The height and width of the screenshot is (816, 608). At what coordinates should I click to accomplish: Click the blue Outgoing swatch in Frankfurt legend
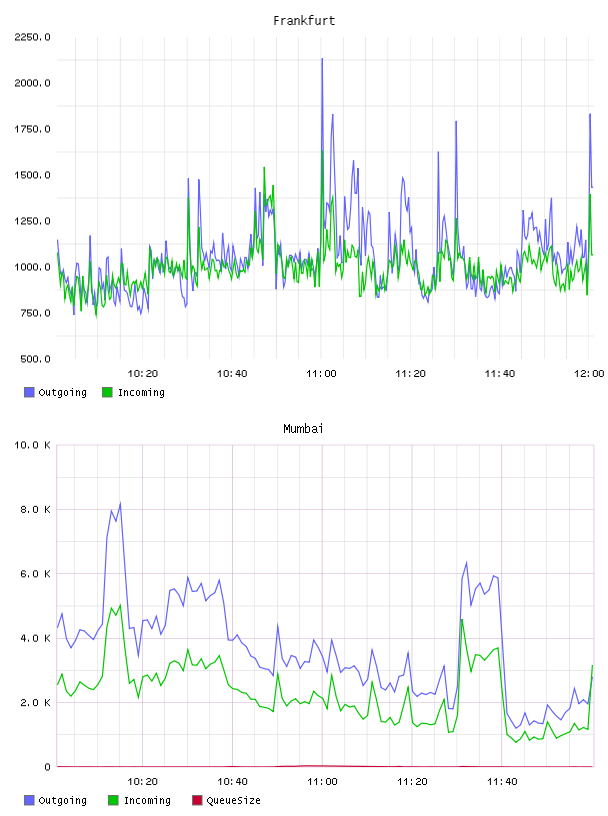click(x=29, y=392)
